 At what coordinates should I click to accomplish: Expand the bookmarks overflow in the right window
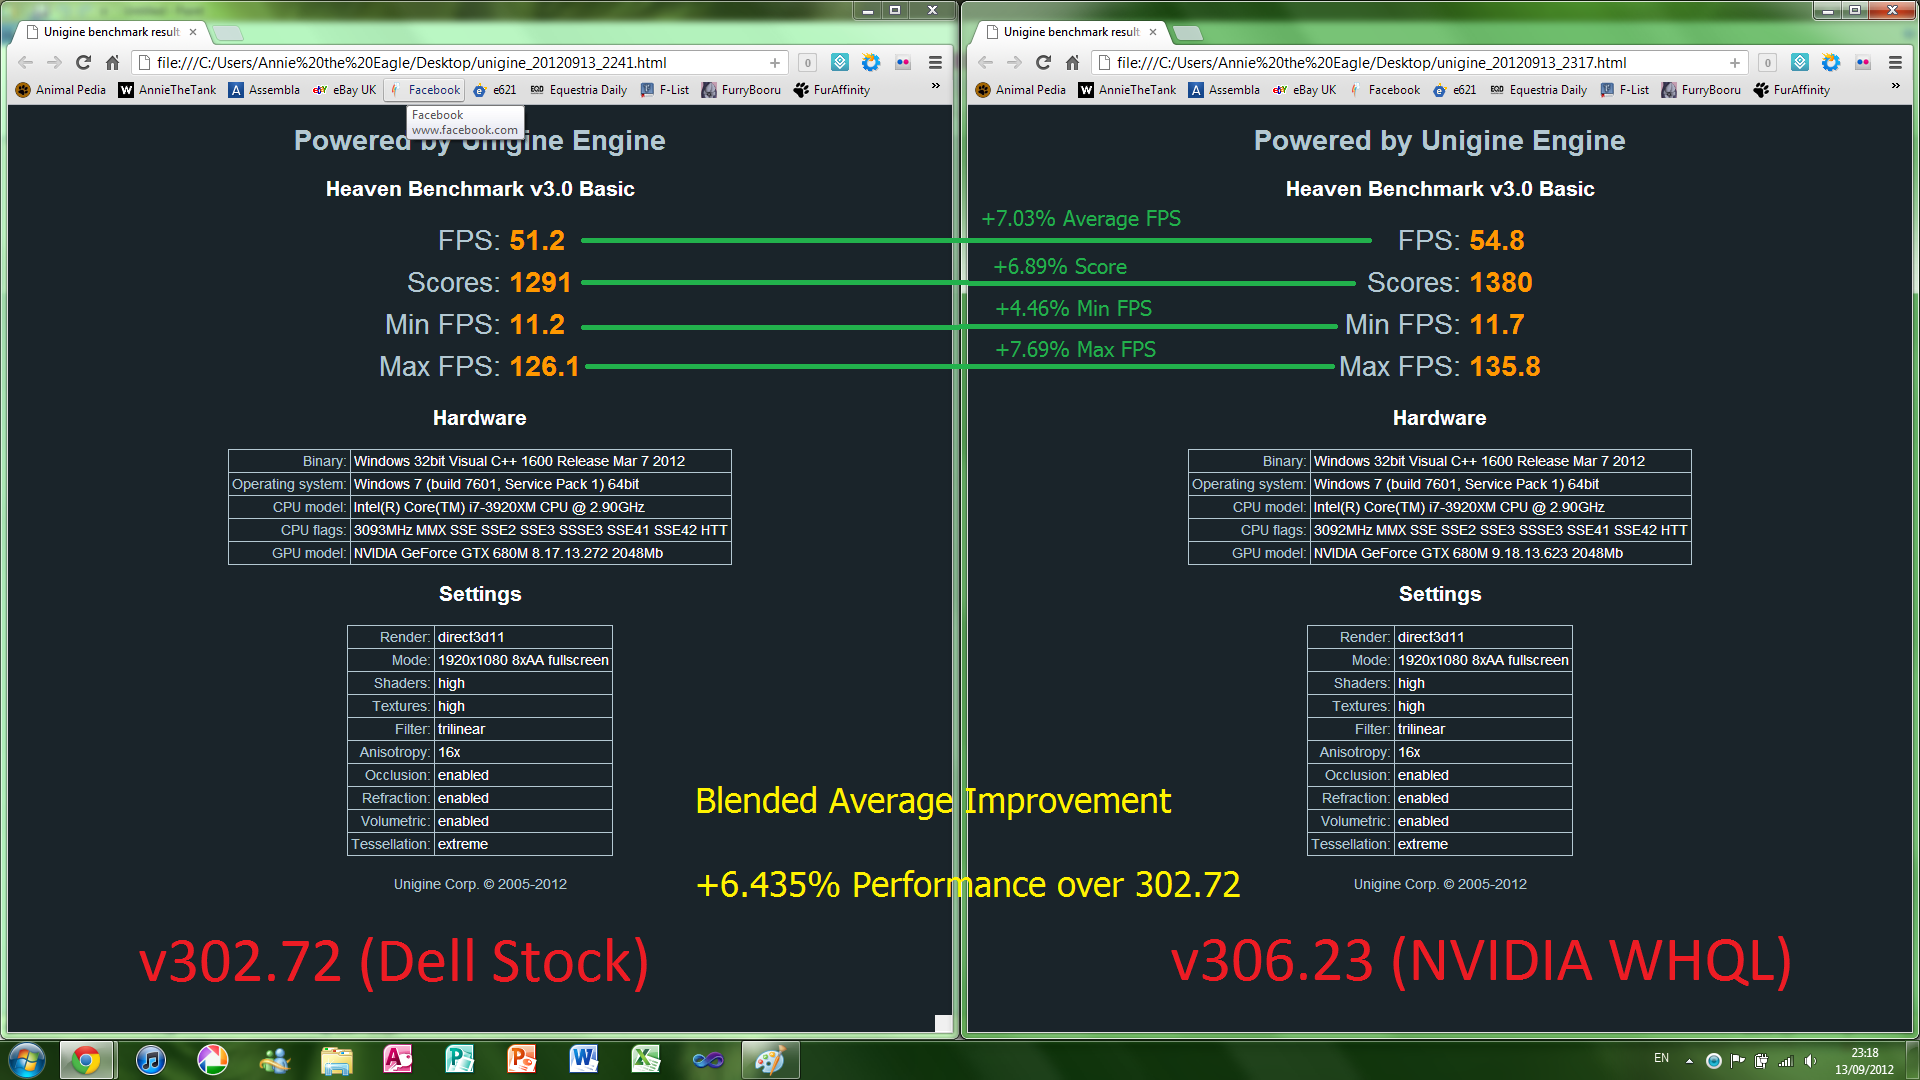pos(1896,86)
